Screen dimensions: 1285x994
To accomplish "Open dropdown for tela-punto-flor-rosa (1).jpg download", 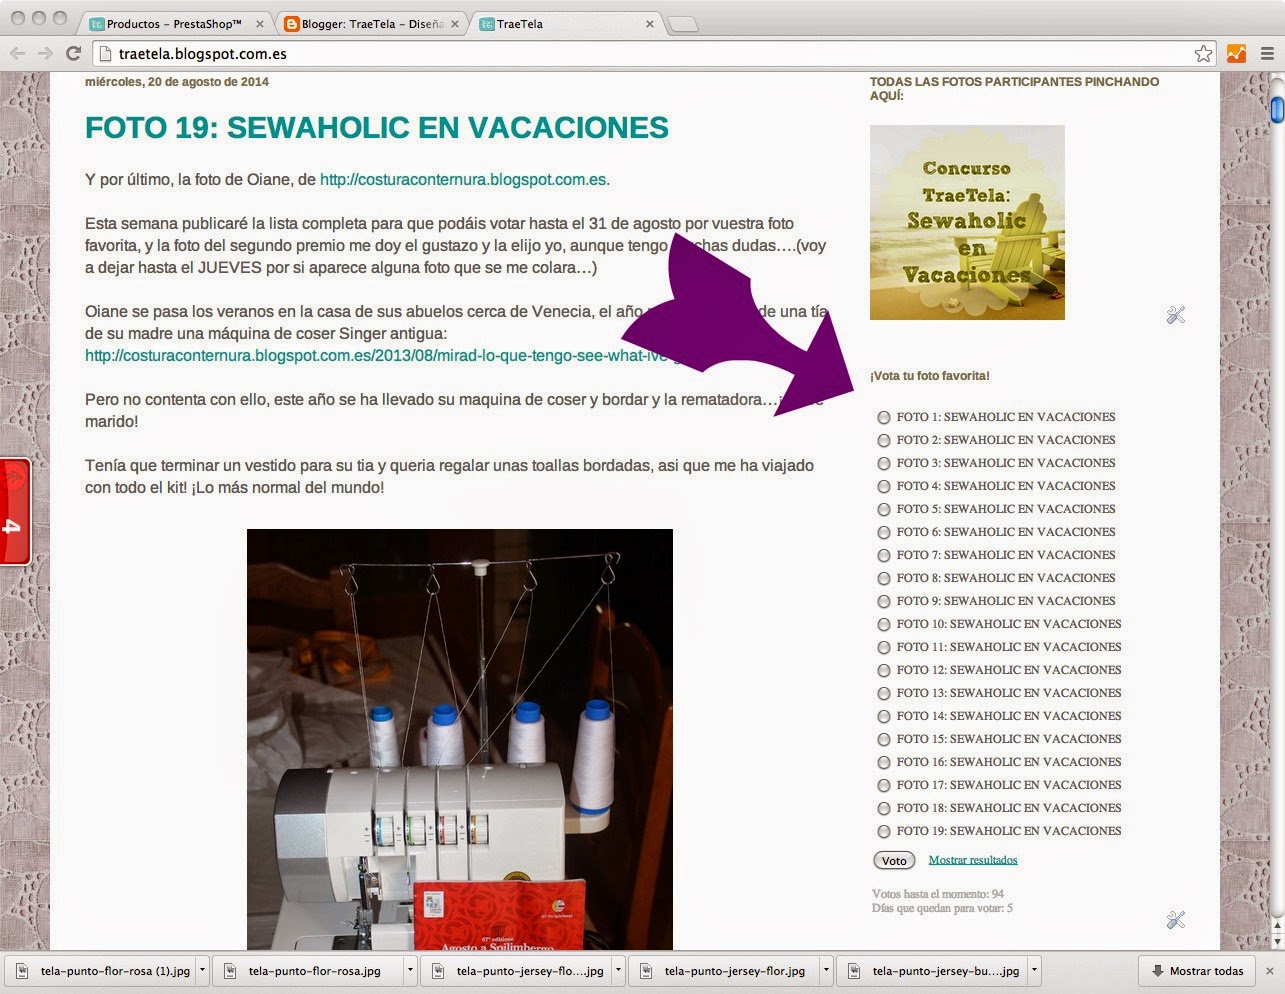I will coord(202,971).
